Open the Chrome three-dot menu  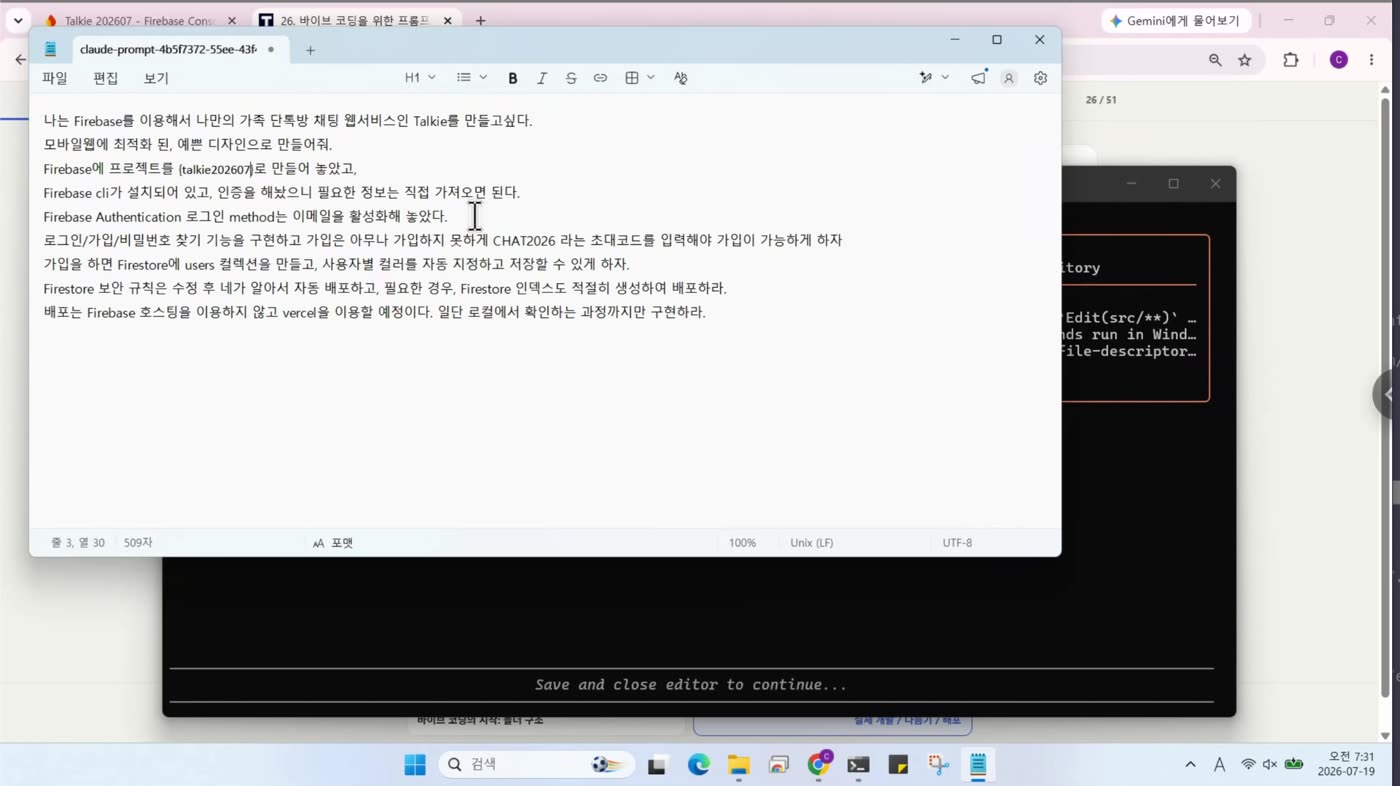[1372, 60]
